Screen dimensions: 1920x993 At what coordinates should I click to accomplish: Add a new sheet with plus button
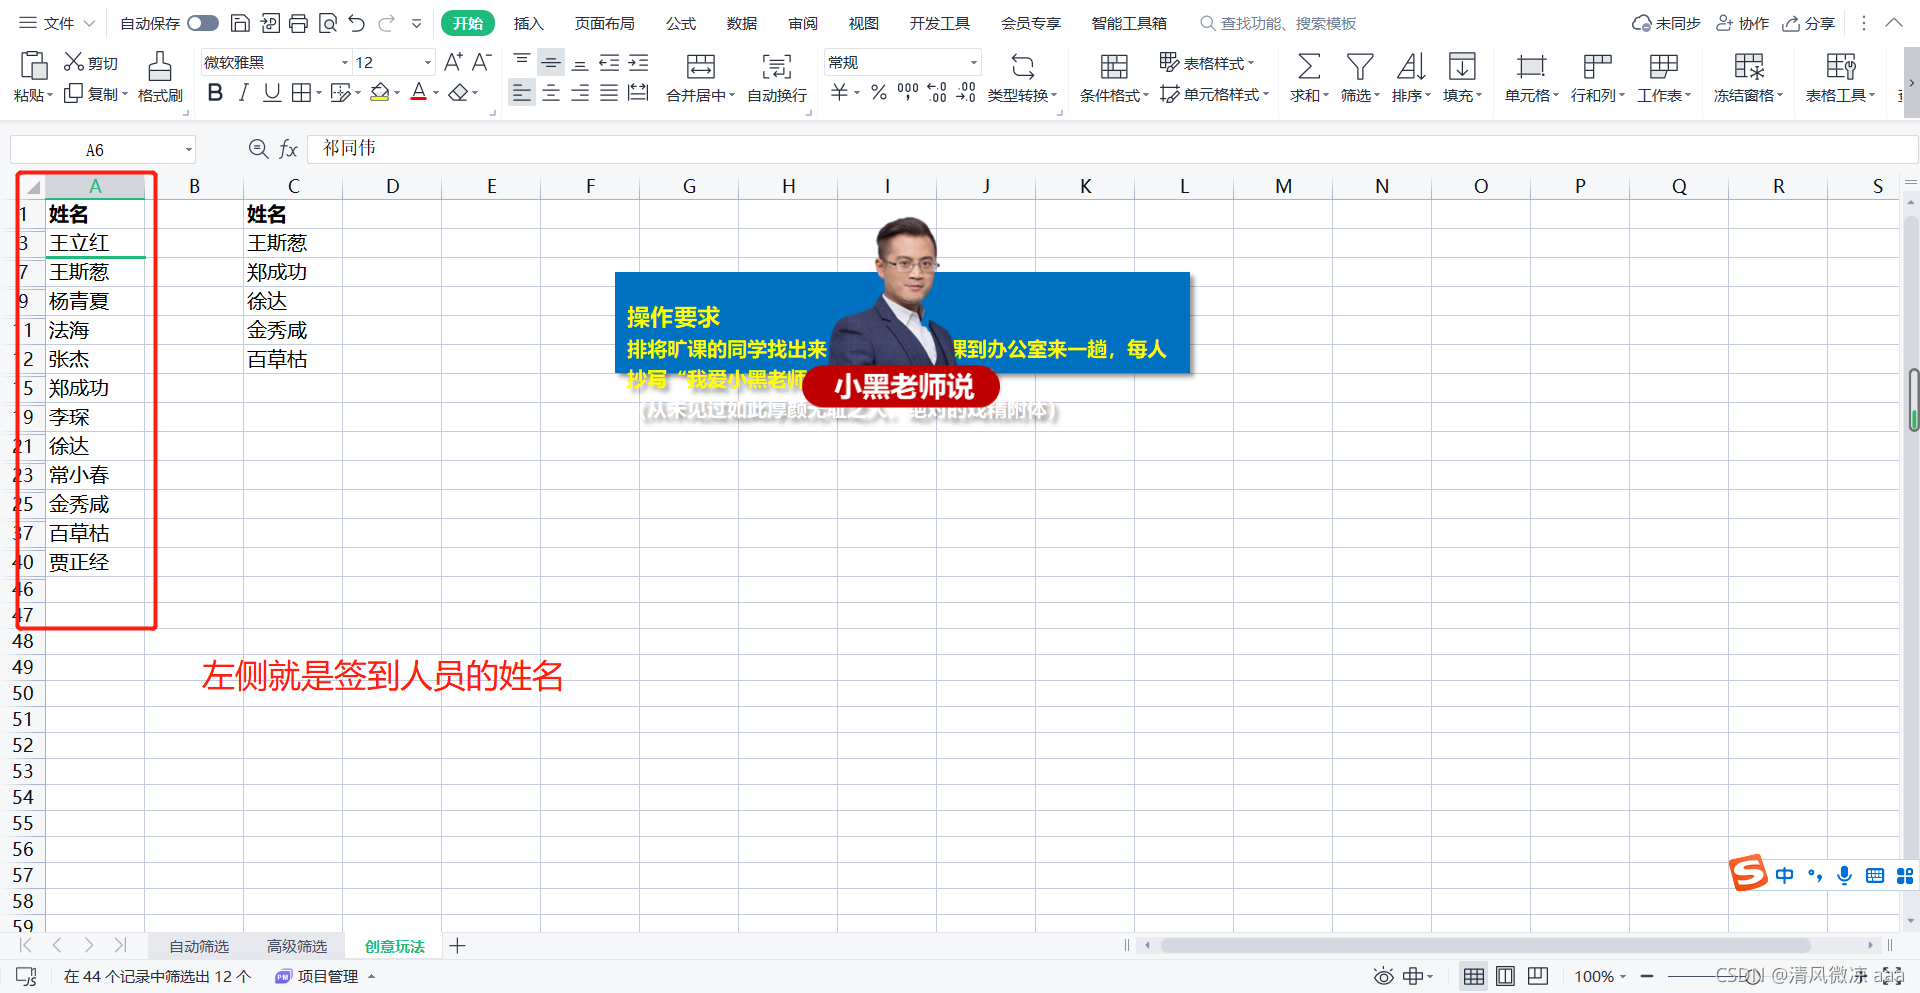[457, 946]
